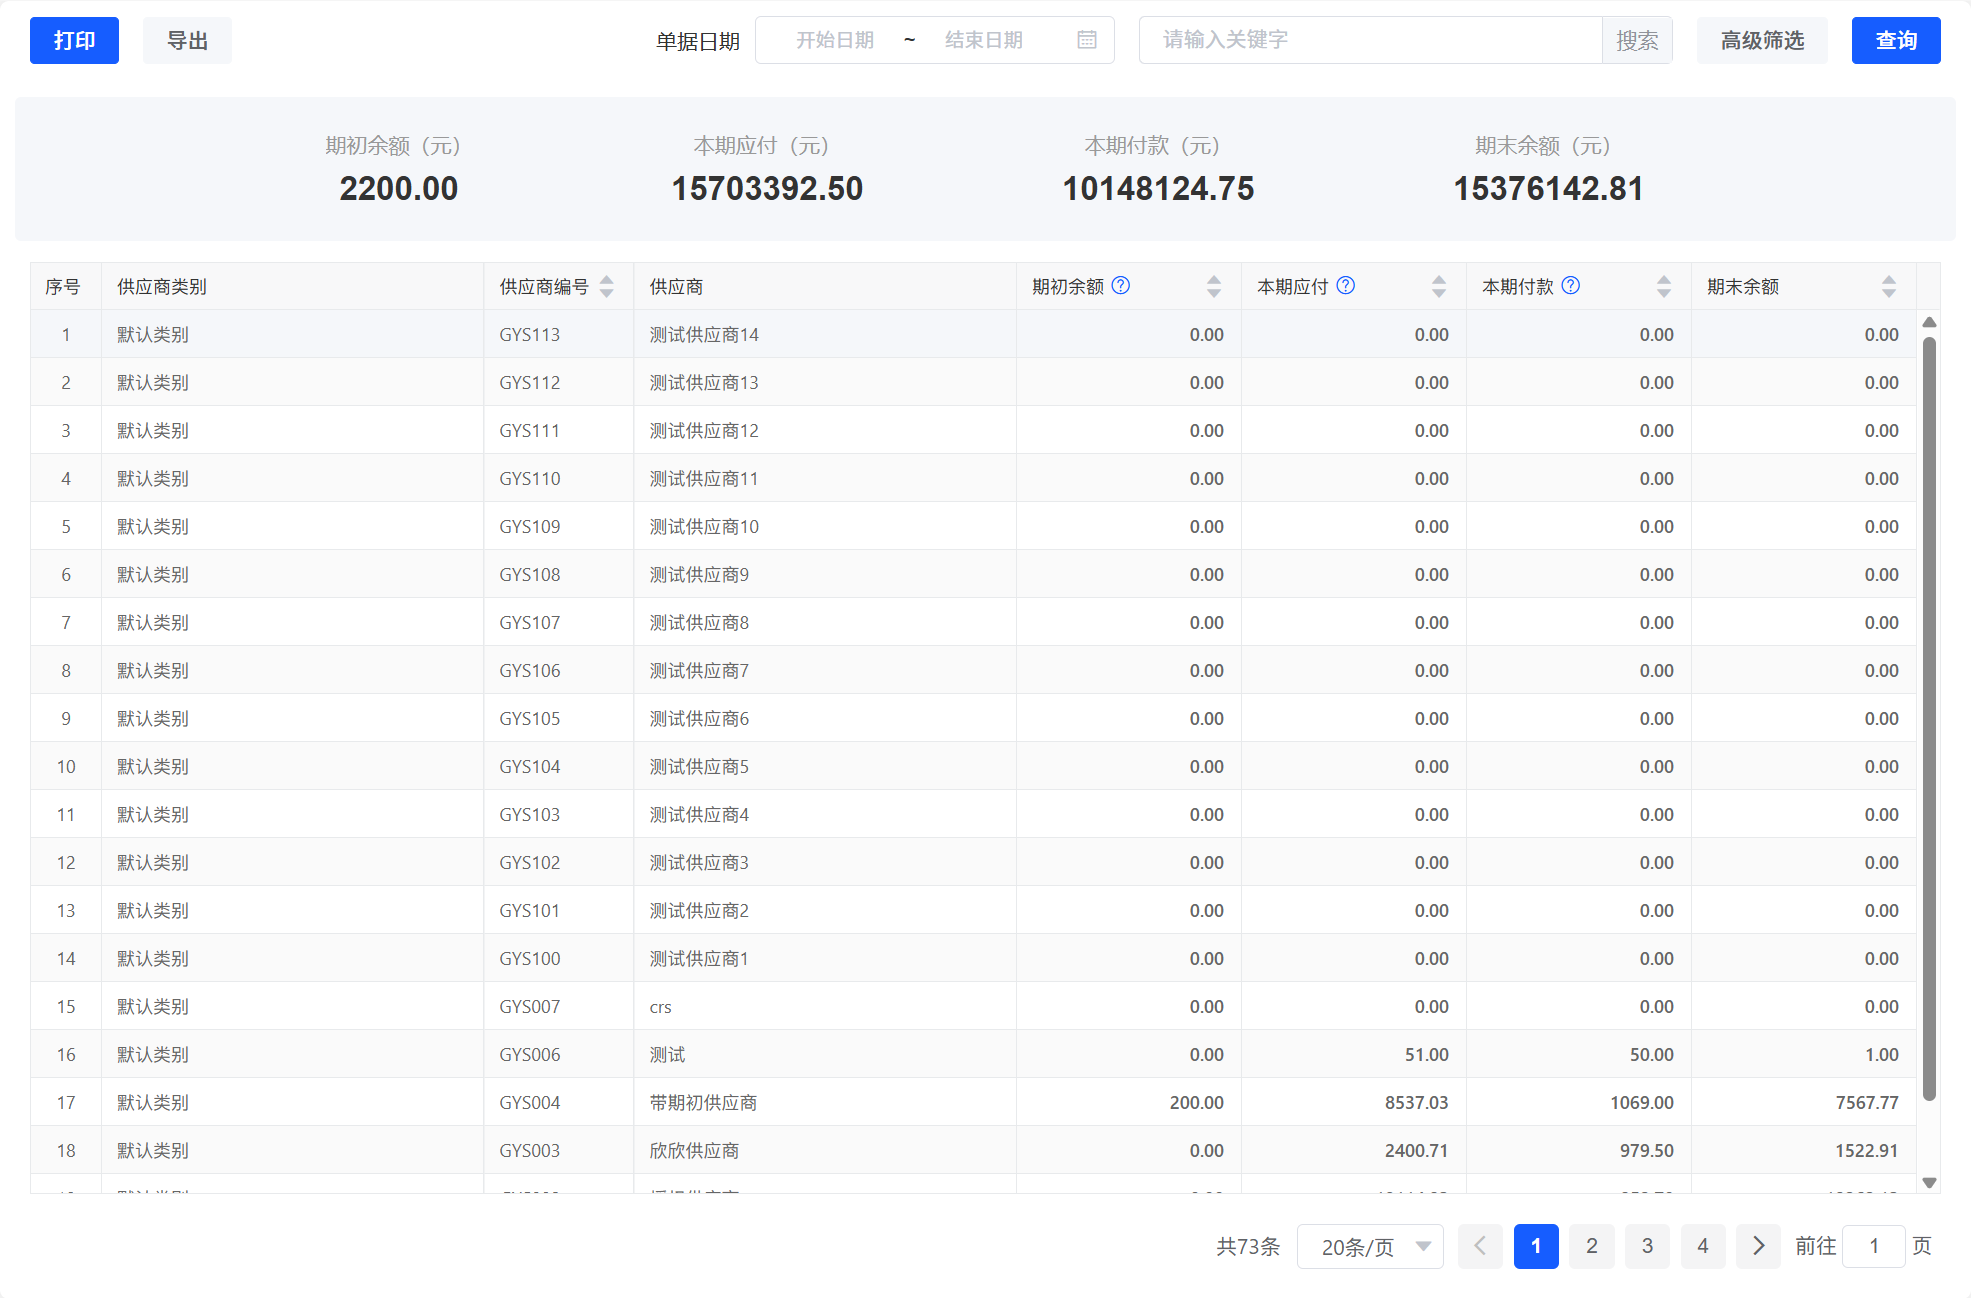Click the help icon beside 本期应付
Viewport: 1971px width, 1298px height.
[1346, 286]
